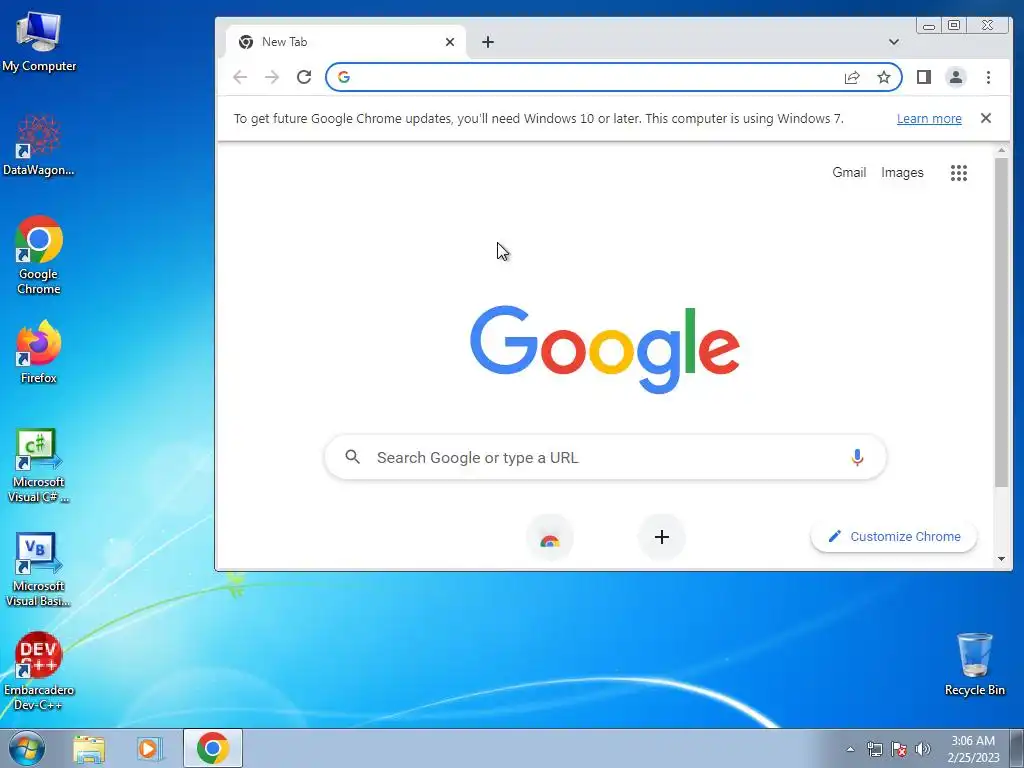The height and width of the screenshot is (768, 1024).
Task: Open the Images link
Action: coord(902,172)
